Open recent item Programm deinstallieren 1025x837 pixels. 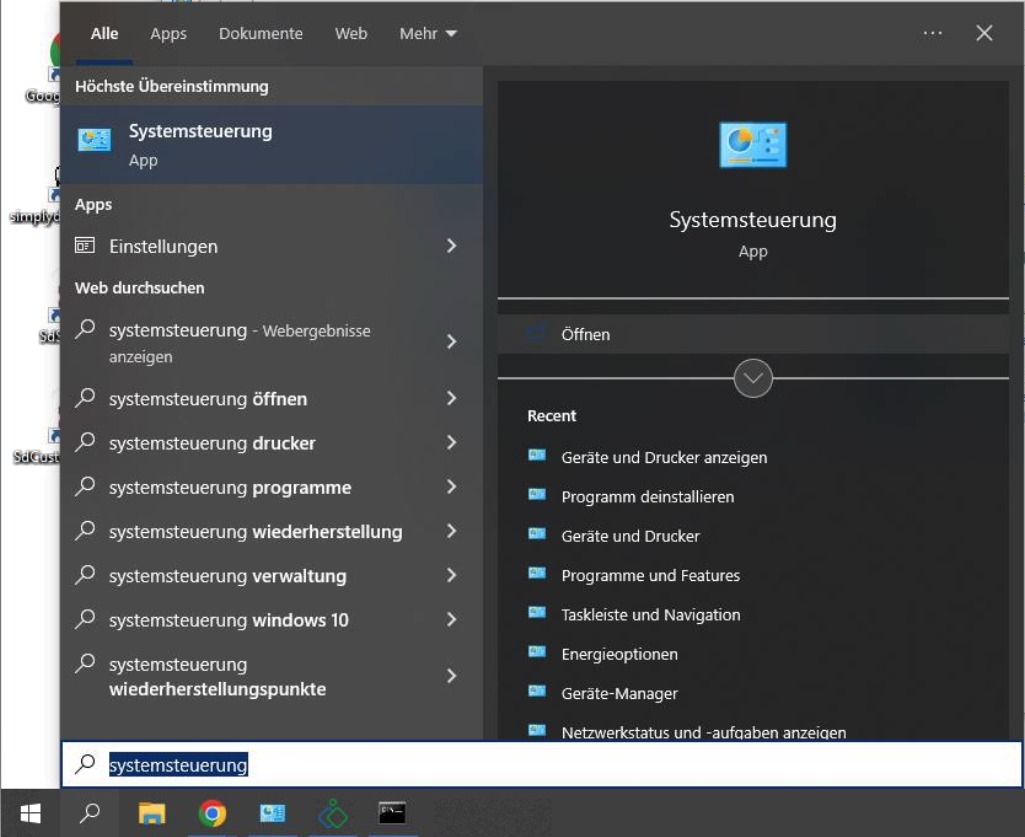(x=648, y=496)
